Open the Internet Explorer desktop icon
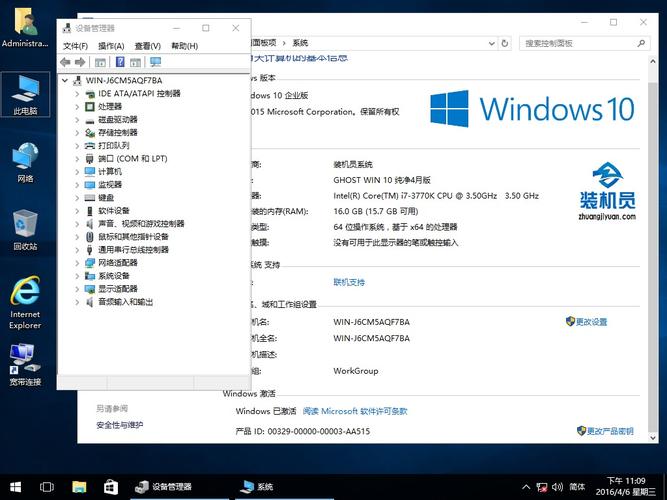Viewport: 667px width, 500px height. (x=25, y=303)
